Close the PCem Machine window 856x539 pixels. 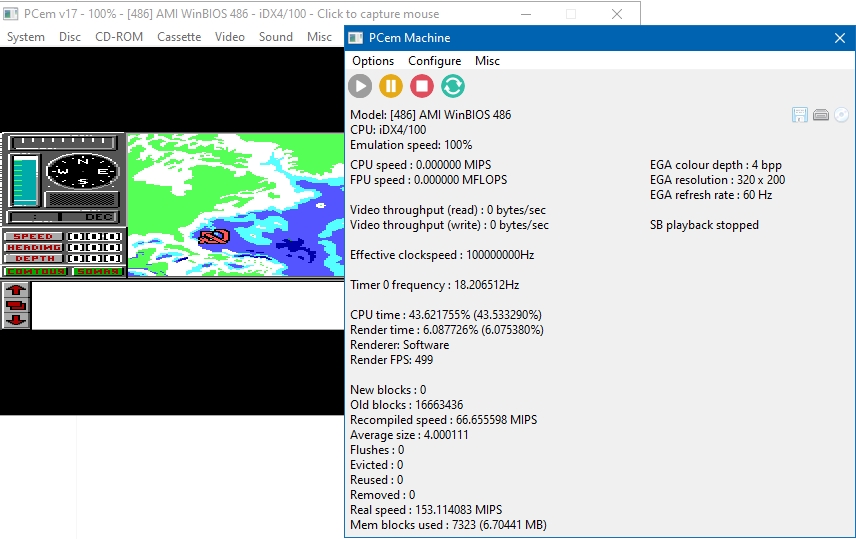(x=840, y=38)
